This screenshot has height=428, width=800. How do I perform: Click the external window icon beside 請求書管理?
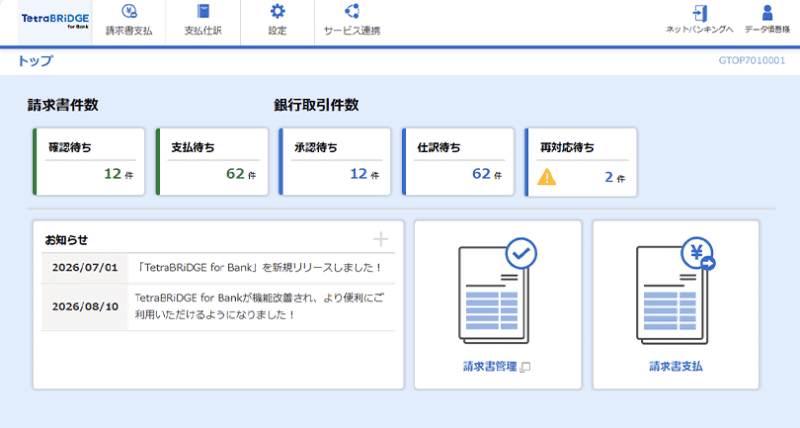(526, 367)
